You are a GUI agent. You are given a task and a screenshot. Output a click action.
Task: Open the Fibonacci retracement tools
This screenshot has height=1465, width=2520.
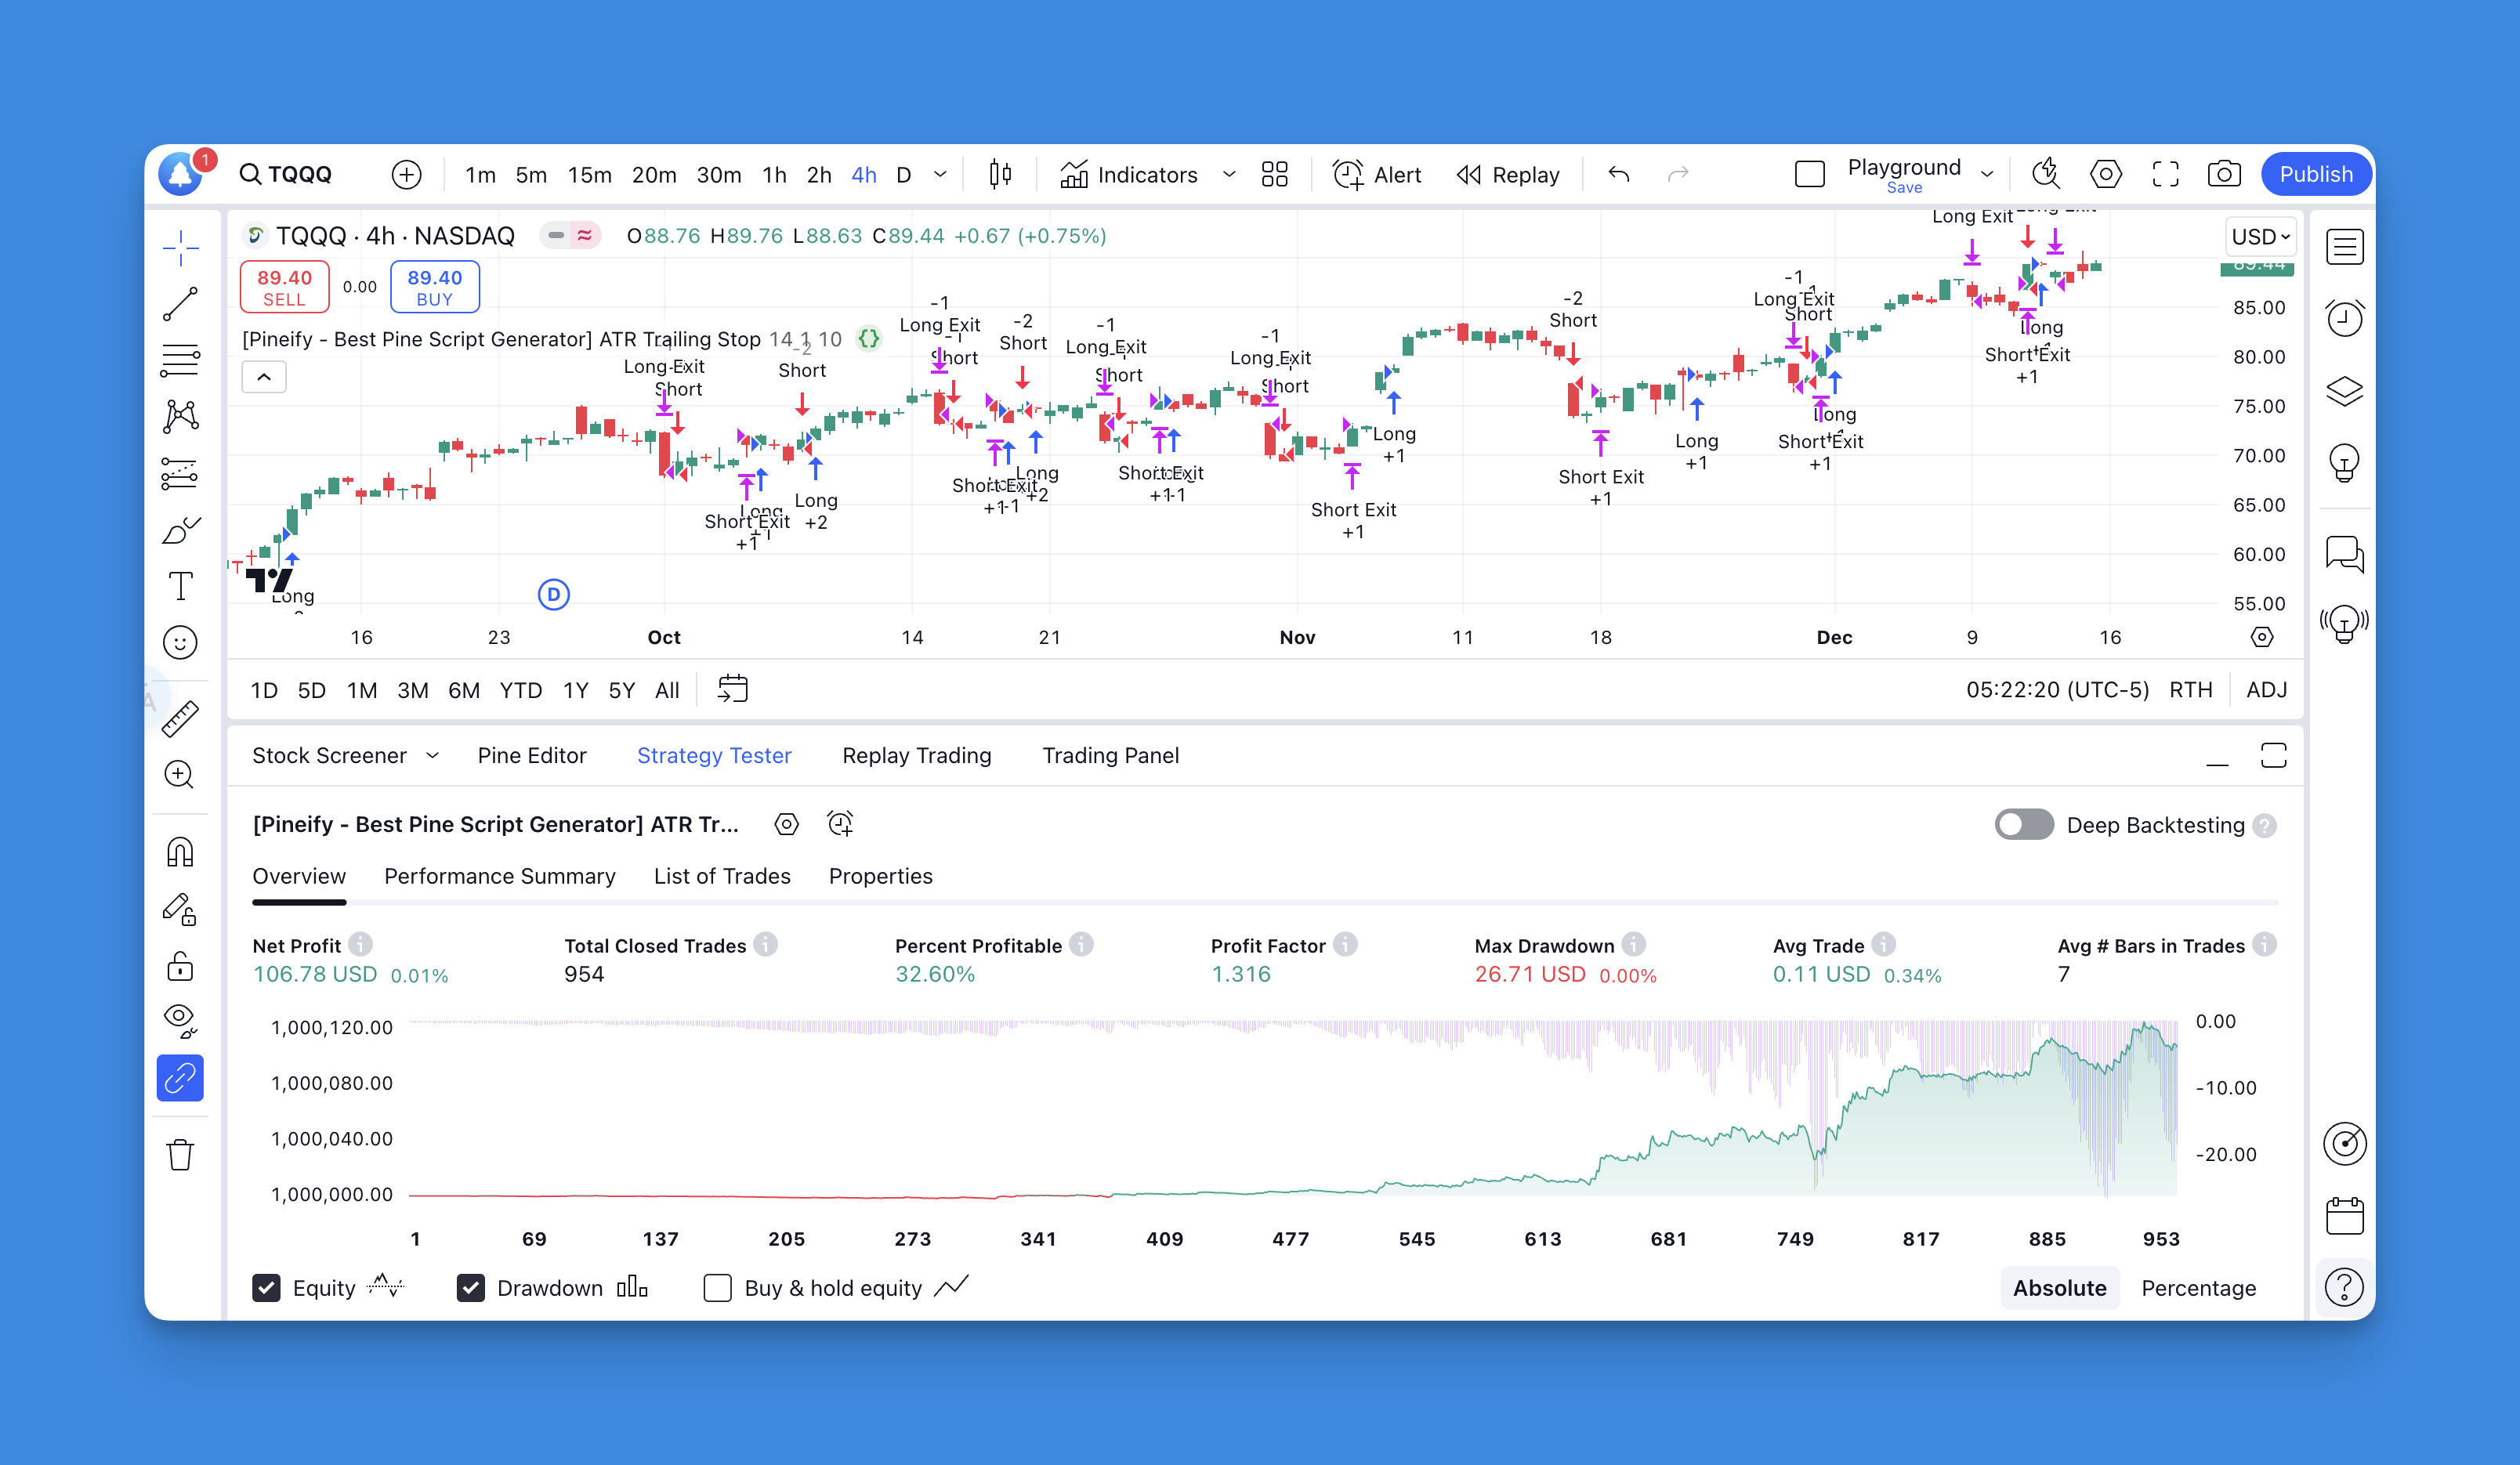[x=180, y=360]
